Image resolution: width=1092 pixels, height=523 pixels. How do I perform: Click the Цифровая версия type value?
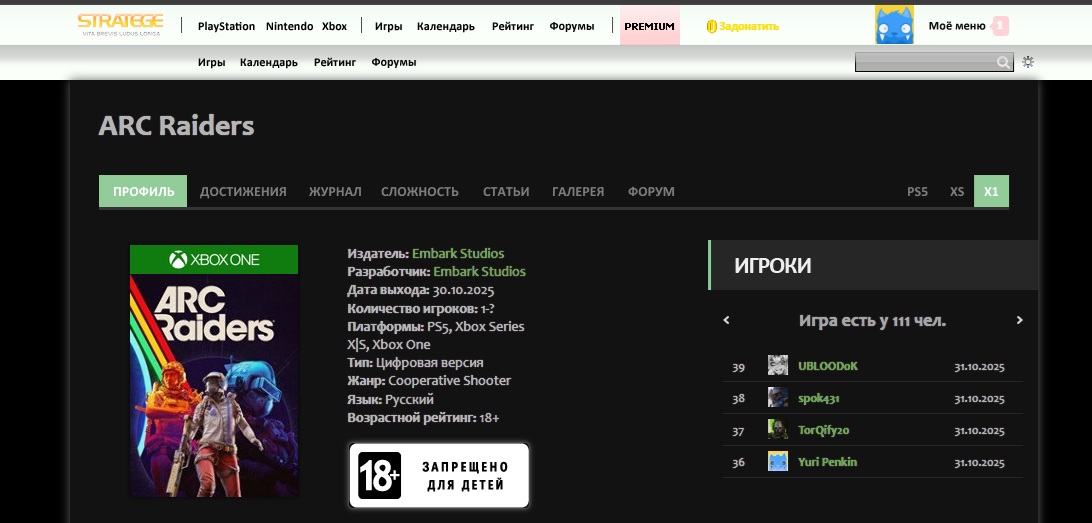pyautogui.click(x=430, y=363)
